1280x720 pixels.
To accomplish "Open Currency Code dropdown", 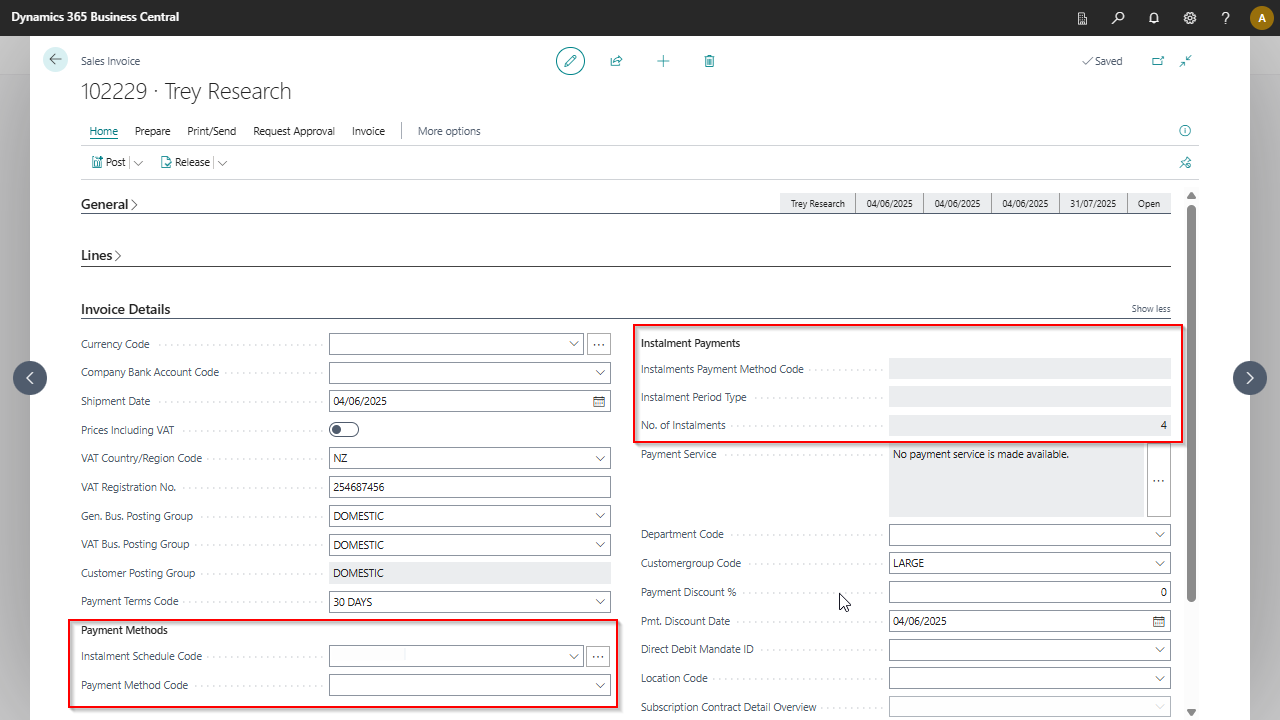I will point(574,344).
